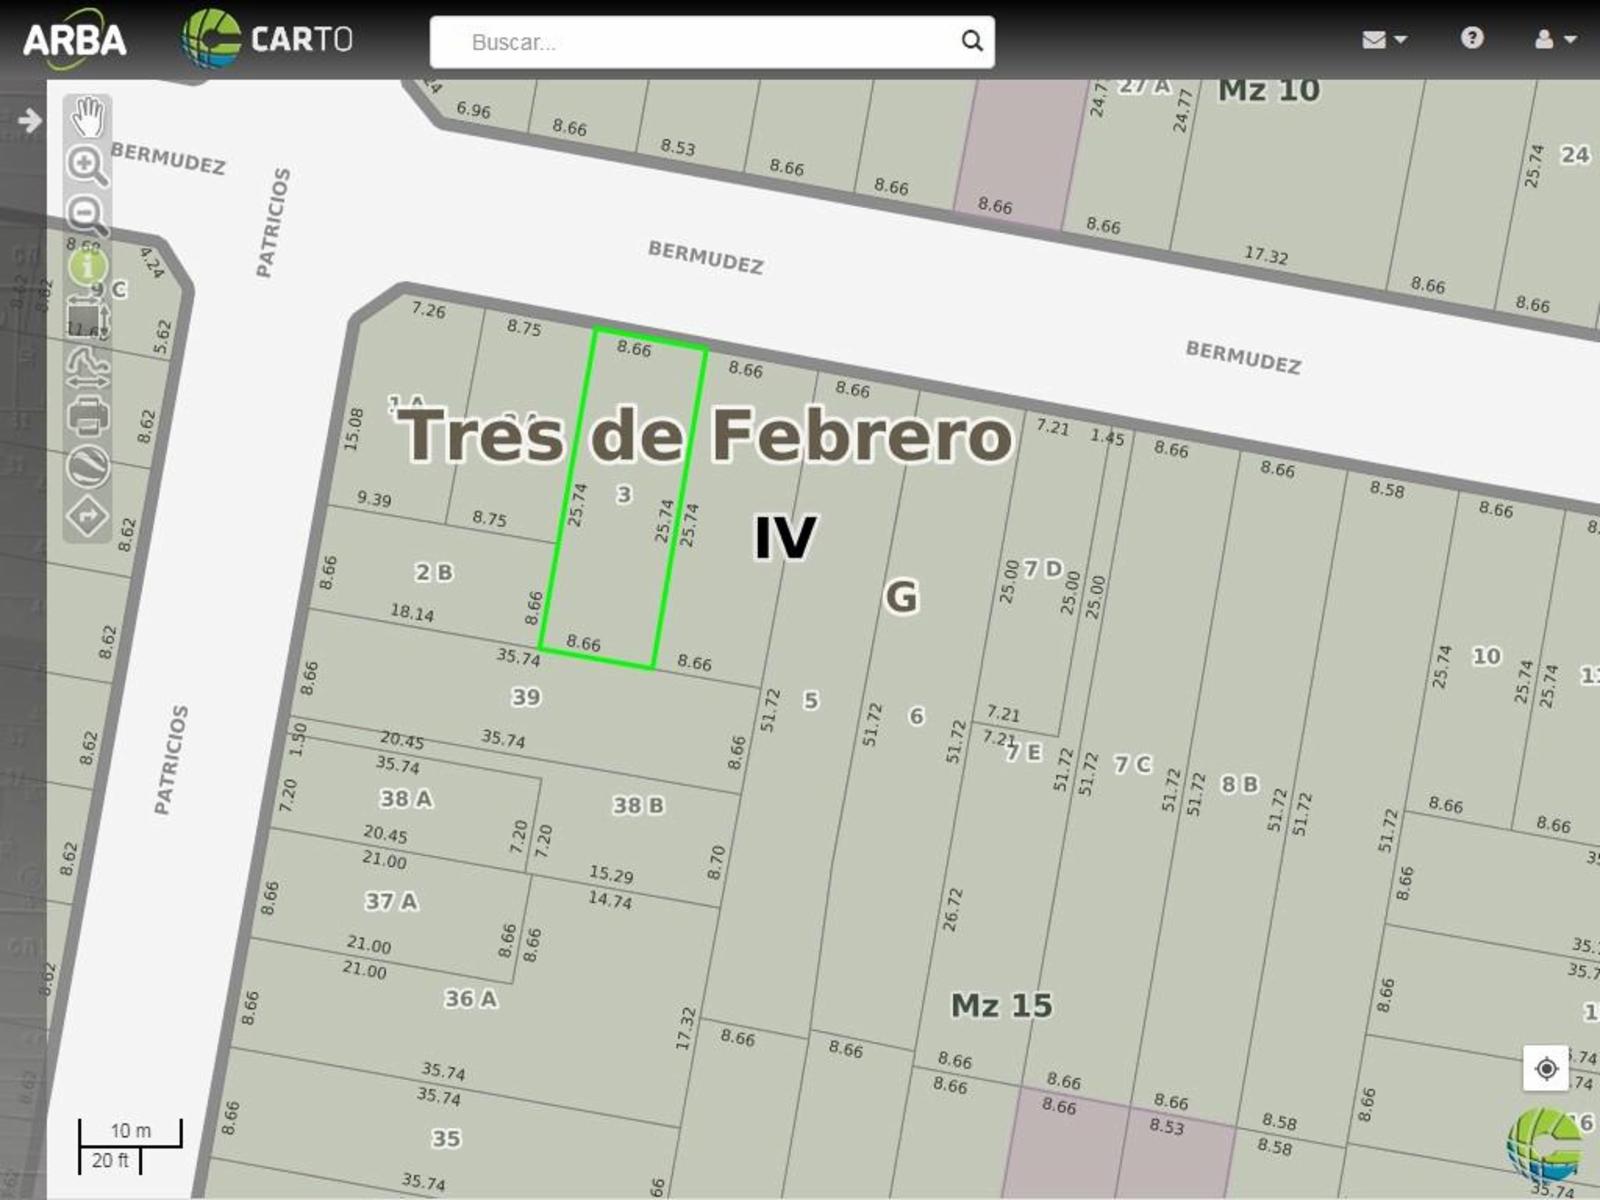Select the area measurement tool
This screenshot has width=1600, height=1200.
[88, 317]
